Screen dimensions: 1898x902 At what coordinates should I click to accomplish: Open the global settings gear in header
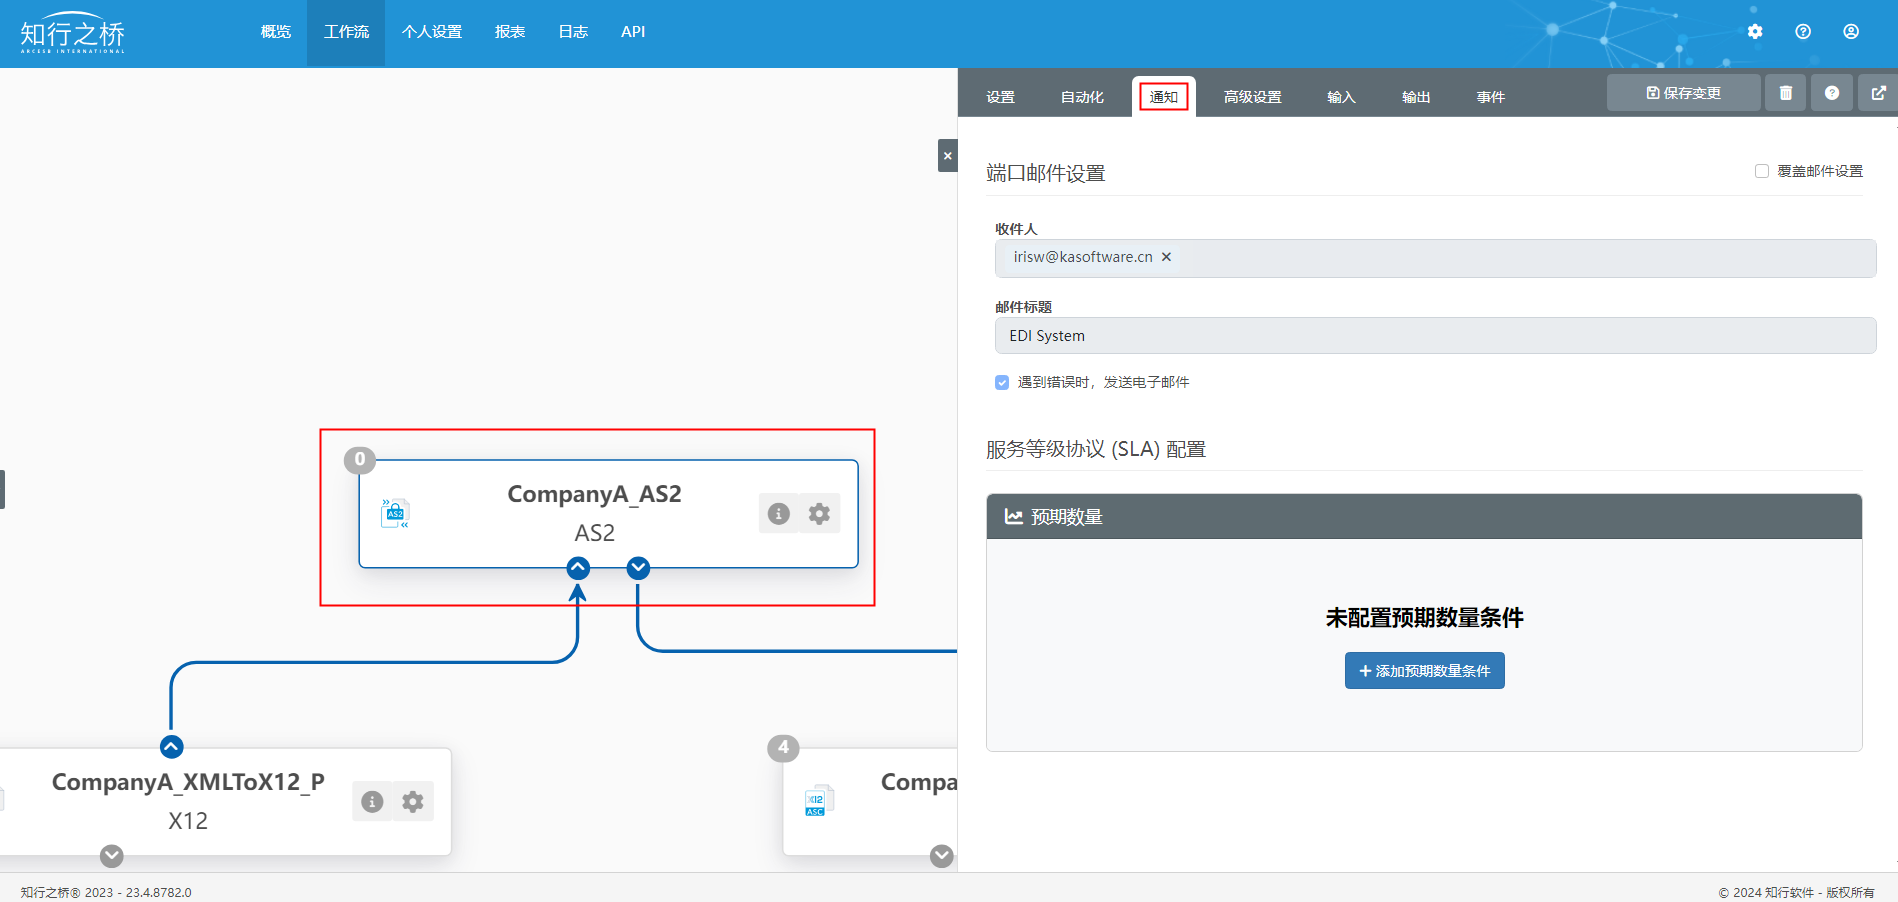[1754, 32]
